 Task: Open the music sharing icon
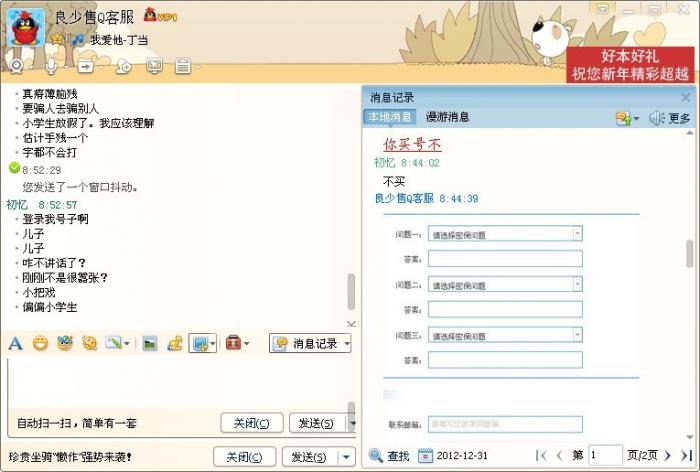coord(175,343)
